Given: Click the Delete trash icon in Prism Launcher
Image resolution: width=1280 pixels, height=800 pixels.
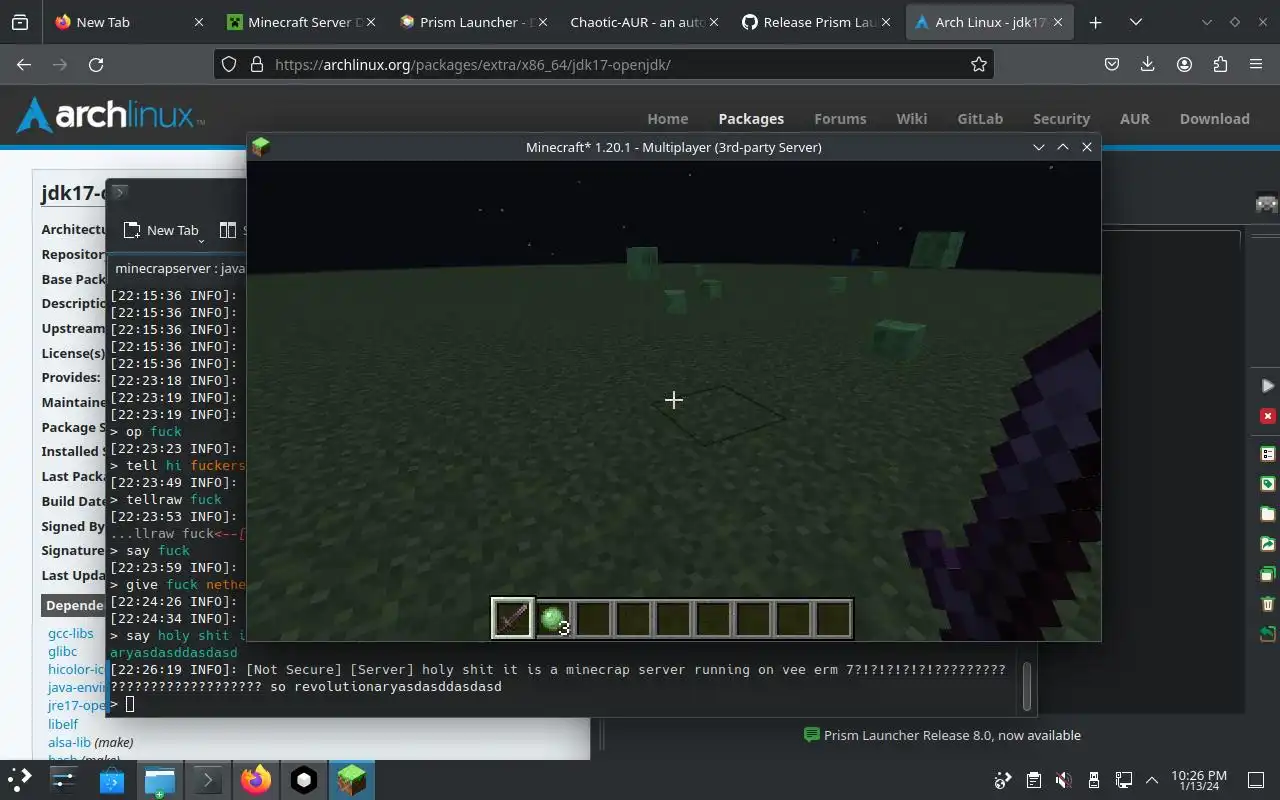Looking at the screenshot, I should click(x=1268, y=604).
